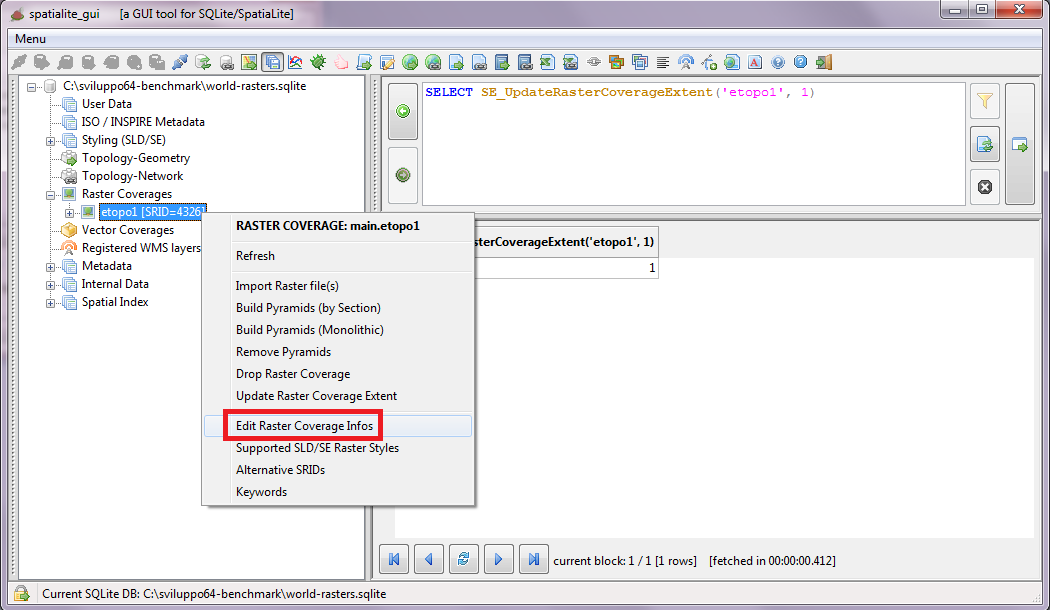
Task: Refresh the current result block
Action: (x=463, y=559)
